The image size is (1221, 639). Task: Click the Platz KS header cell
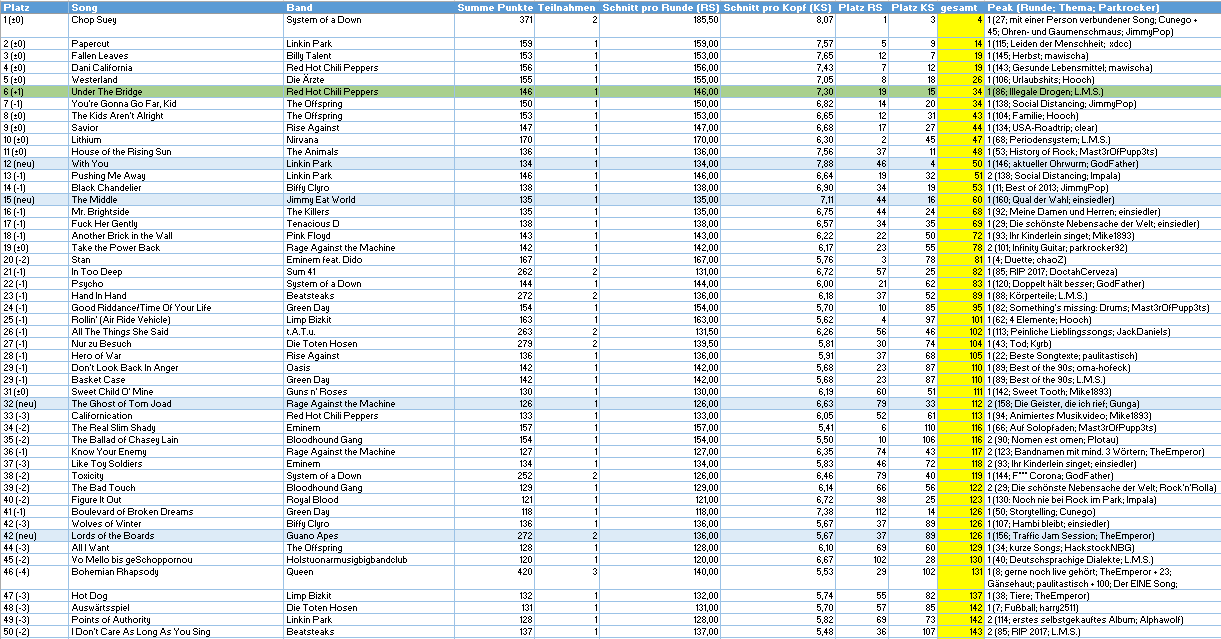(x=914, y=7)
